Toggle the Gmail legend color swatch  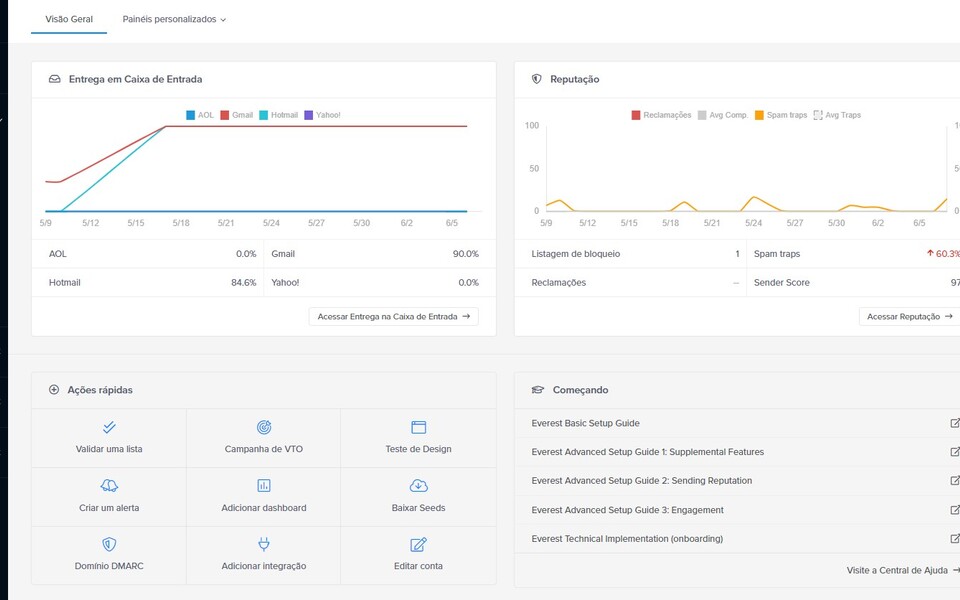click(225, 115)
